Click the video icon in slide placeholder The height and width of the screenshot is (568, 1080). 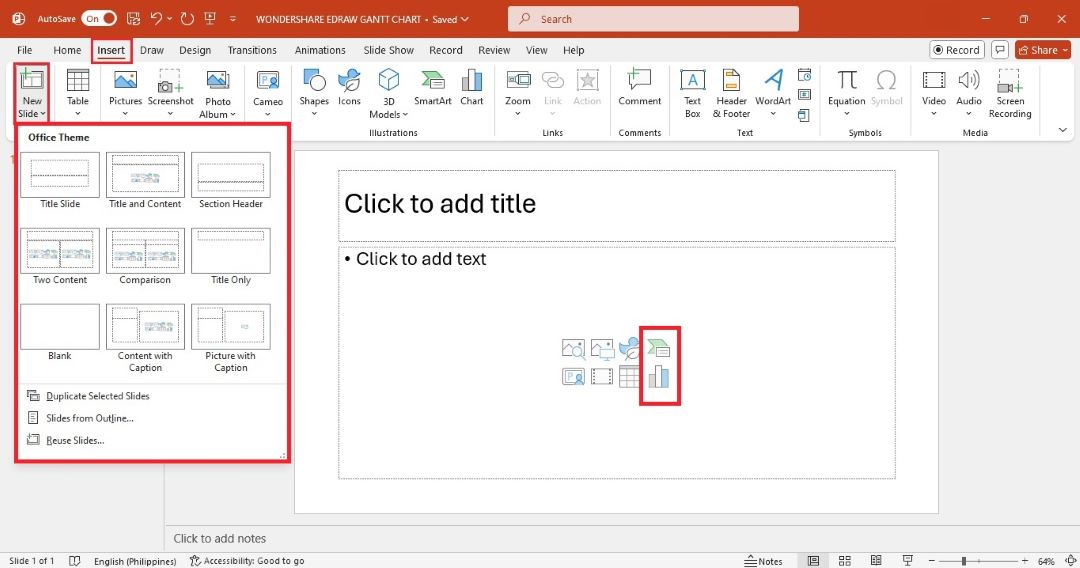pyautogui.click(x=601, y=377)
